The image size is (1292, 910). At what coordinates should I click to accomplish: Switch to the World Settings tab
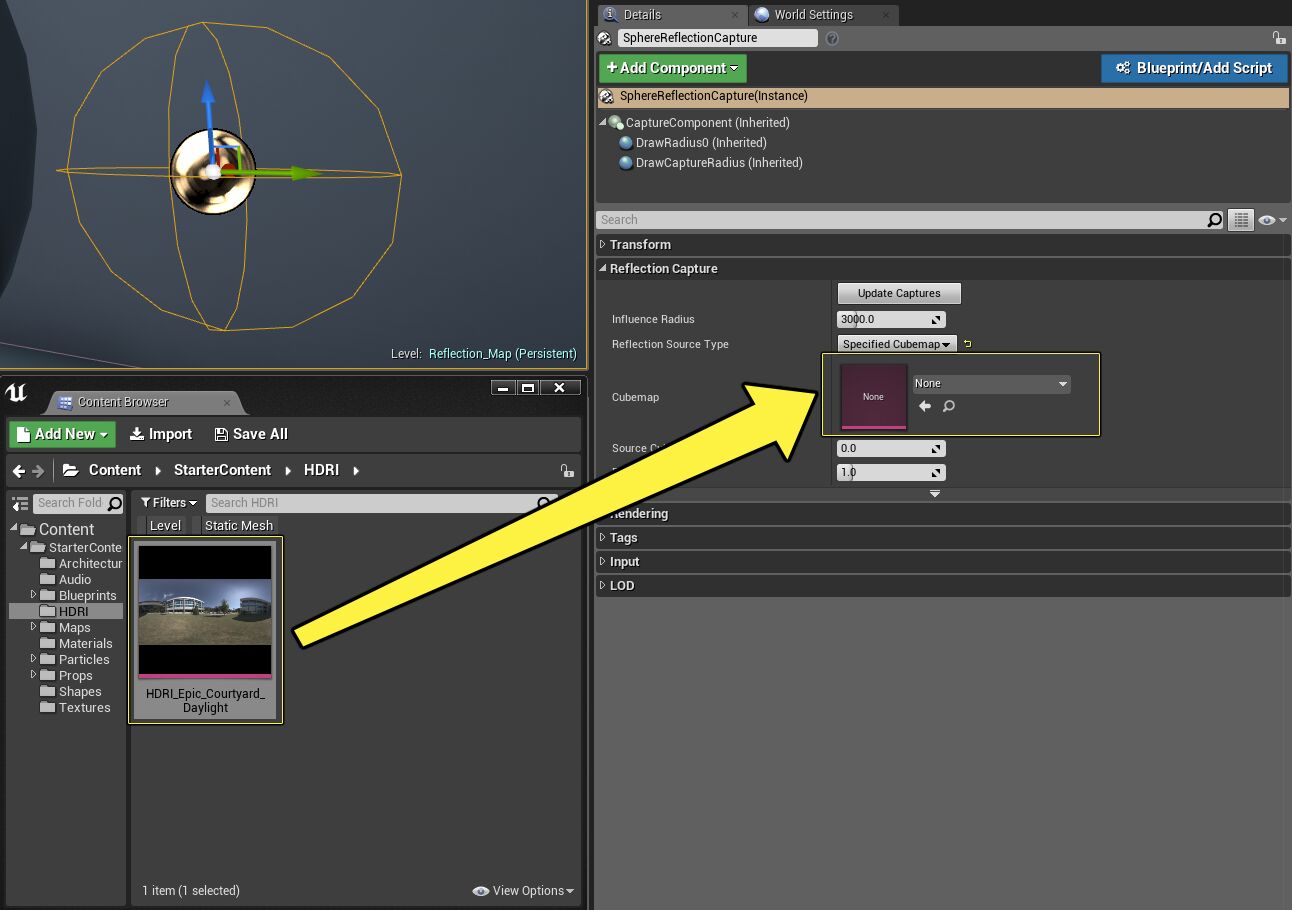[812, 15]
